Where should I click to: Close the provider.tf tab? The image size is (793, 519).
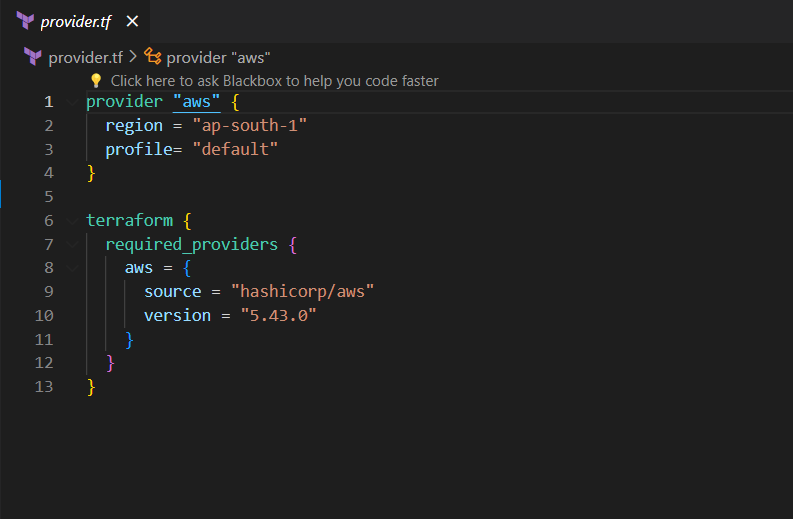pos(132,21)
